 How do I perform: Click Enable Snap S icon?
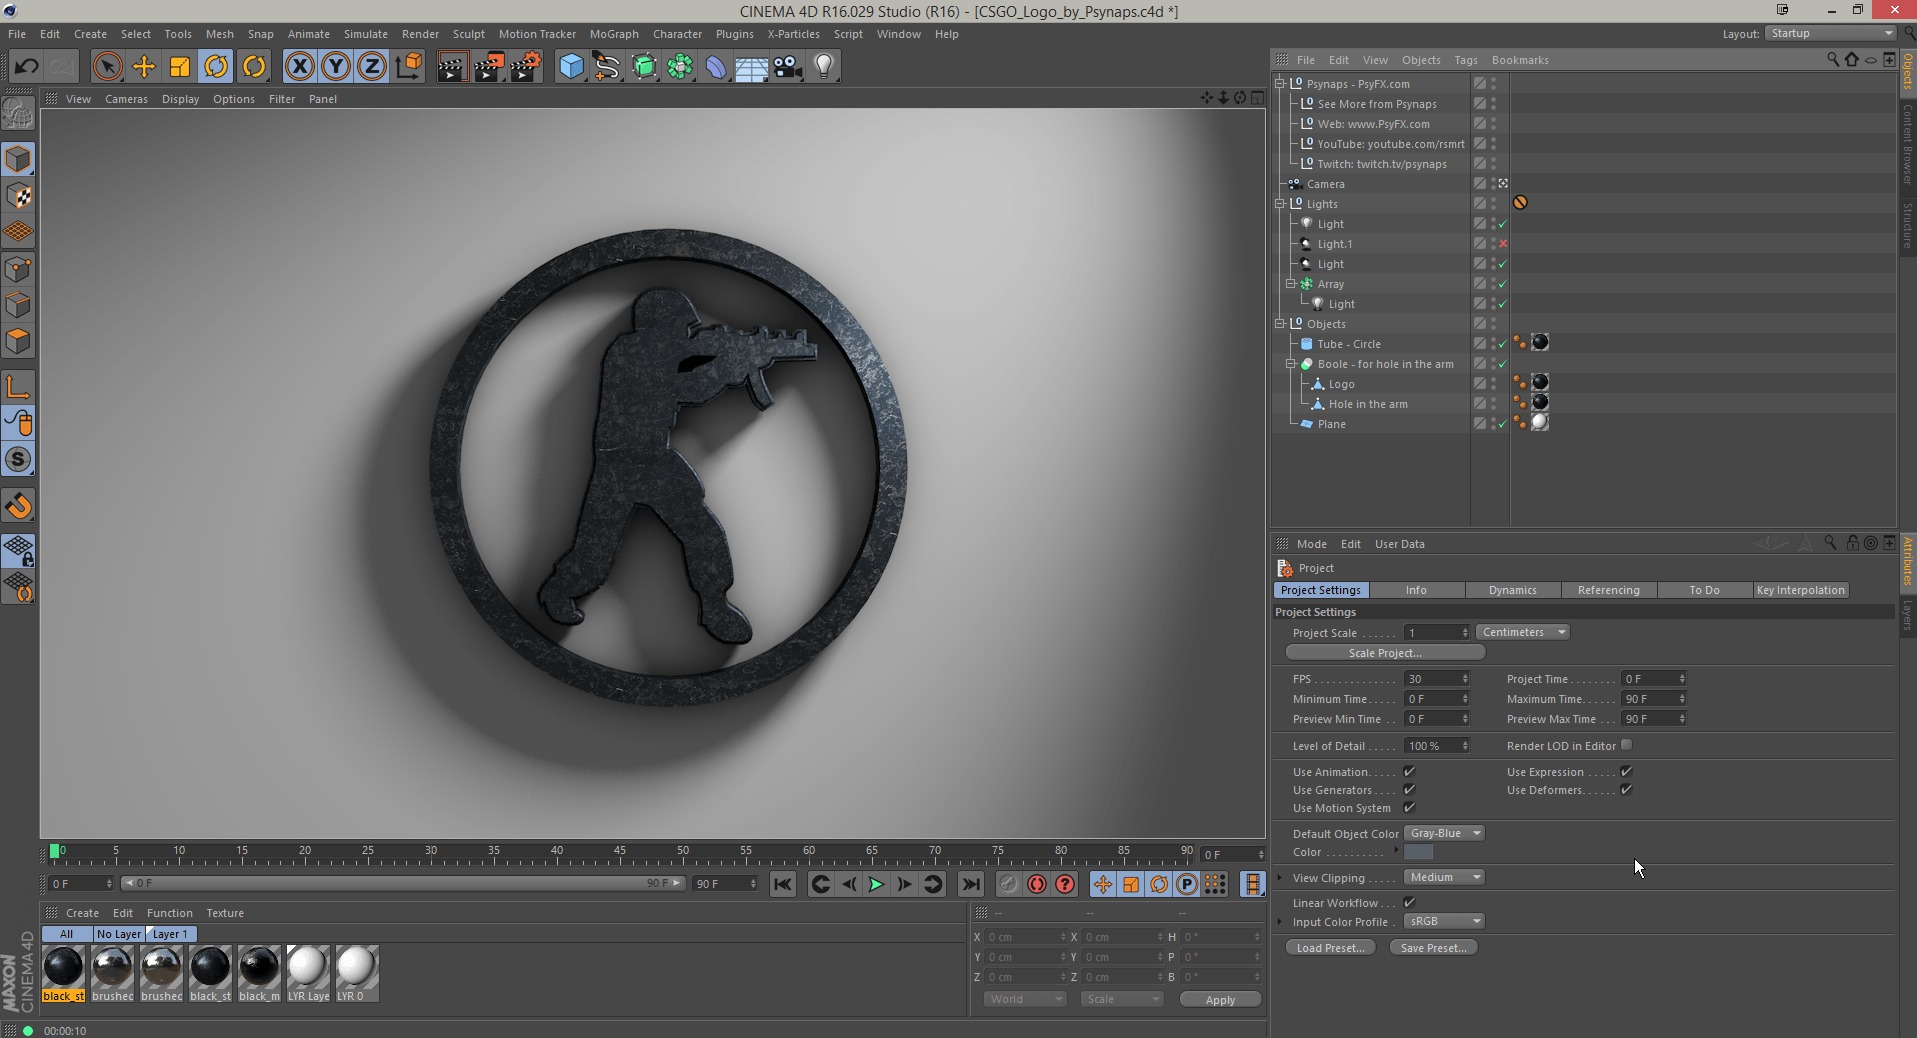18,459
